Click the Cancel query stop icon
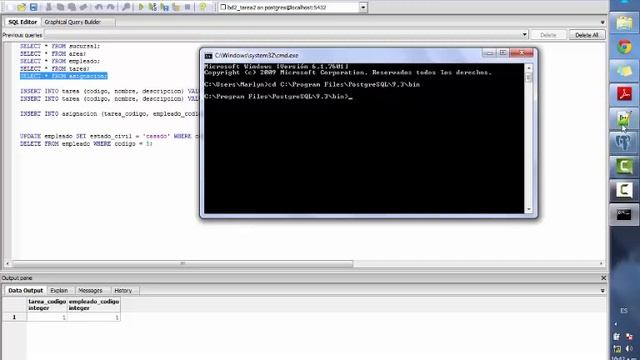Screen dimensions: 640x360 [x=188, y=7]
